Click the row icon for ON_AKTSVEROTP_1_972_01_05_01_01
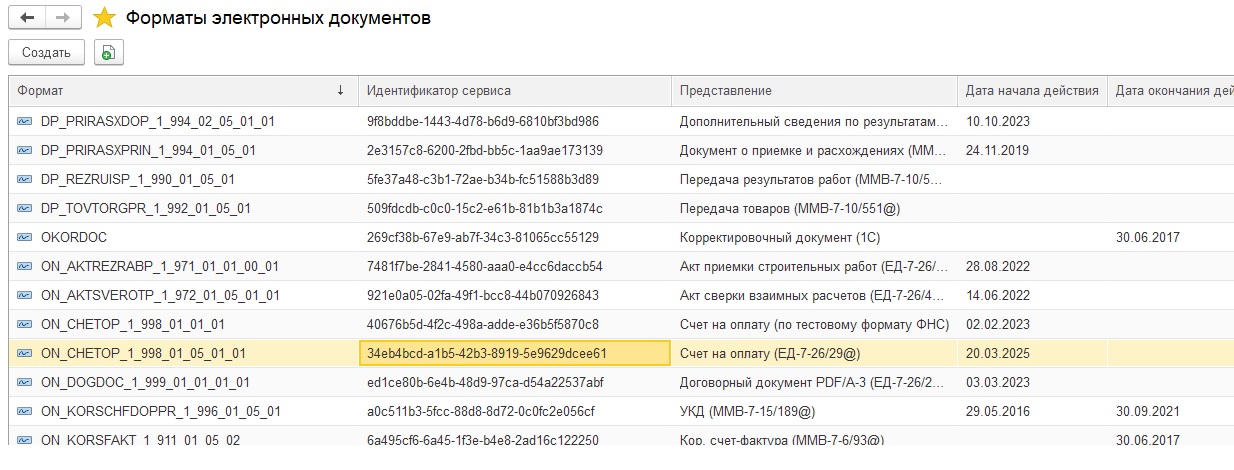 25,295
